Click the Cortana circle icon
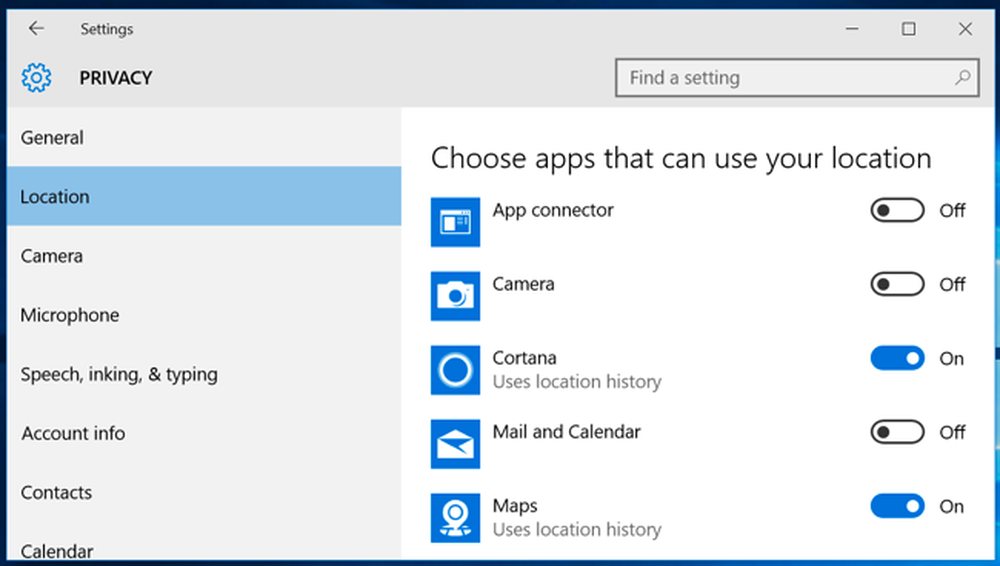 point(455,370)
